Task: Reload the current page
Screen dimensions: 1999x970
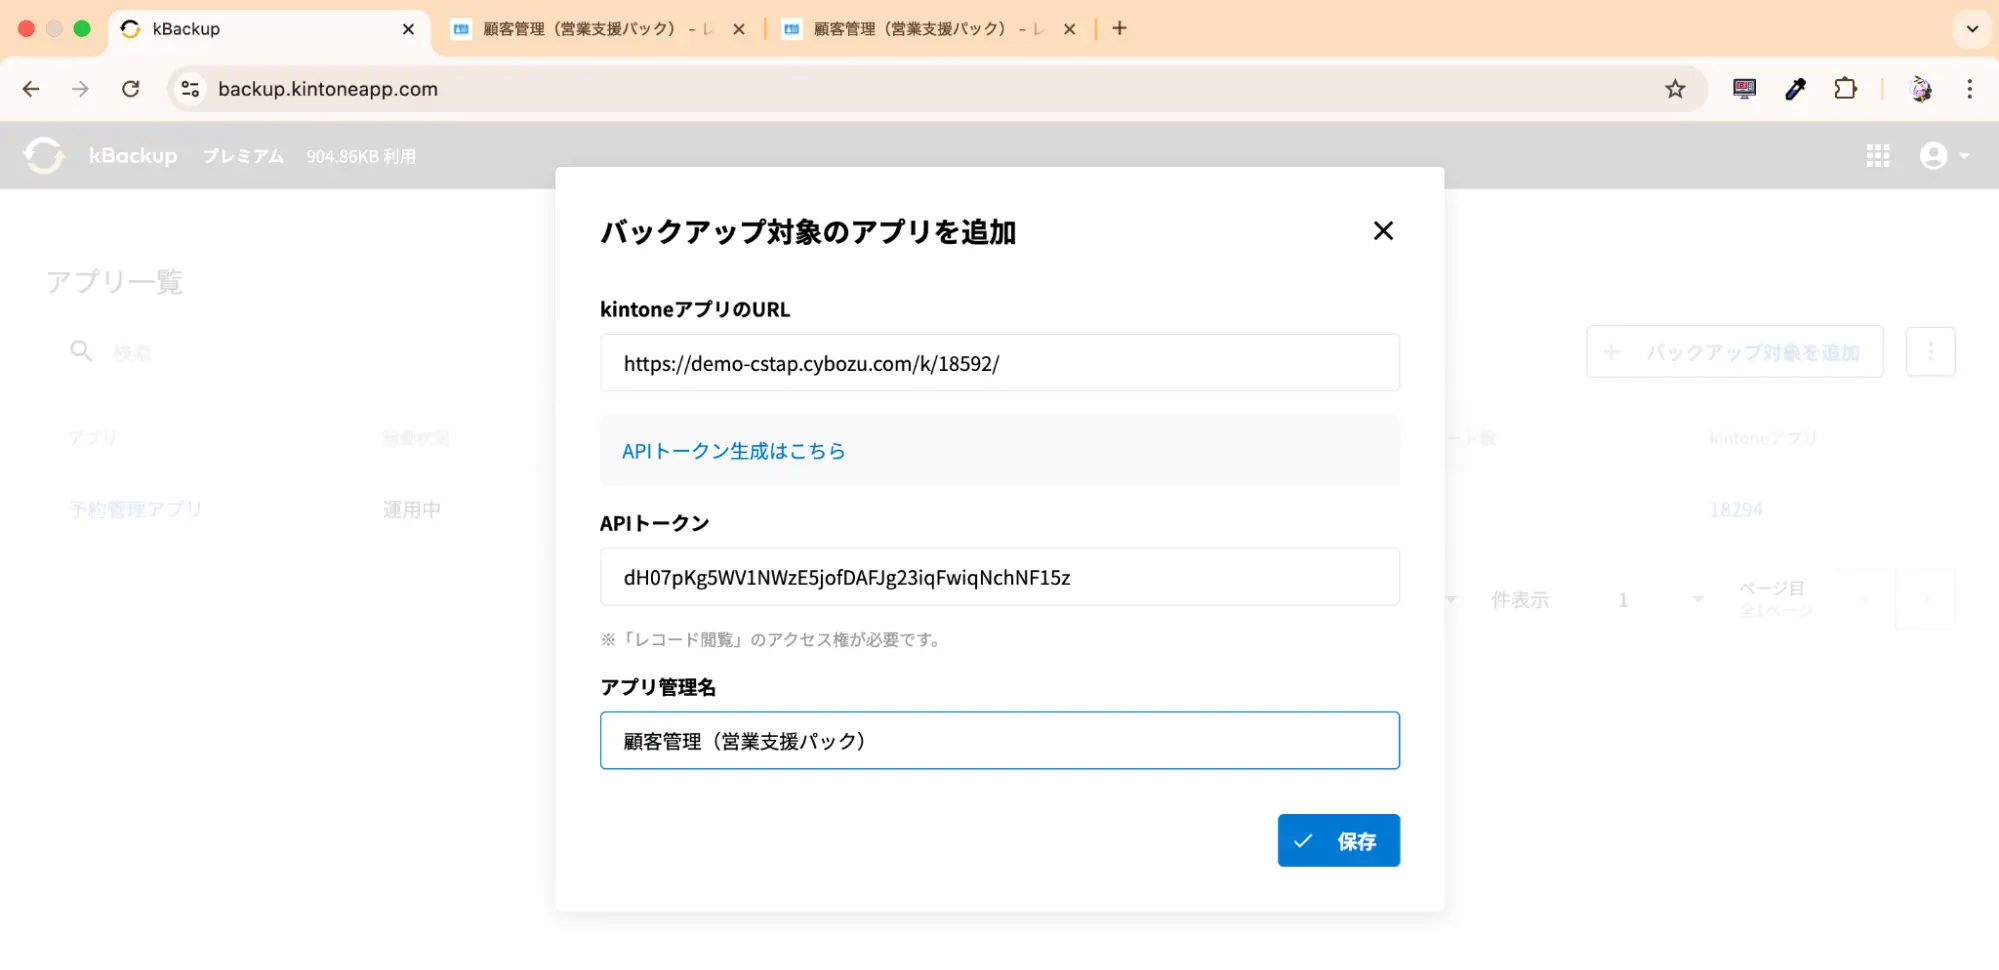Action: (131, 89)
